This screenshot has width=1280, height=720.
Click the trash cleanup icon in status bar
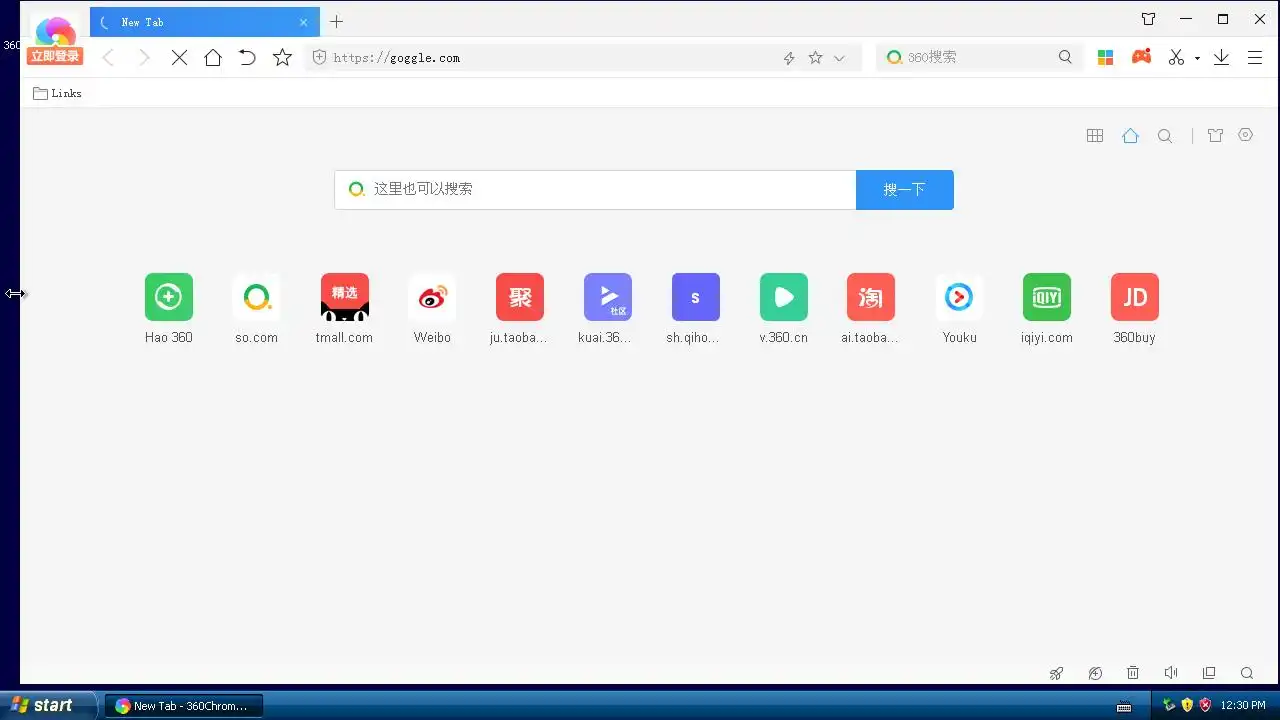click(x=1133, y=673)
